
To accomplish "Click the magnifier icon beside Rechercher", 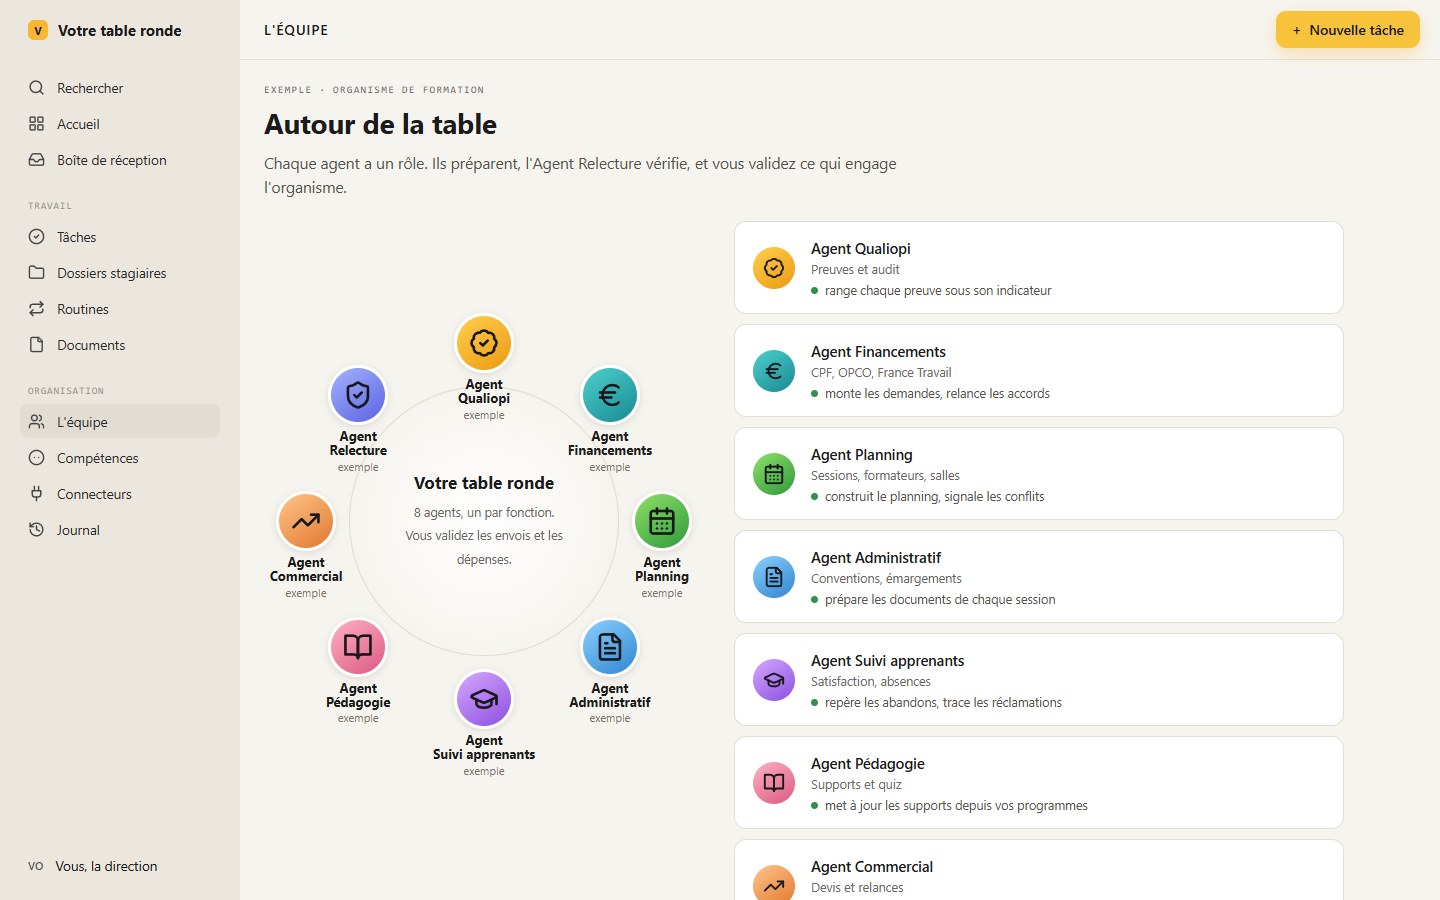I will pyautogui.click(x=37, y=88).
